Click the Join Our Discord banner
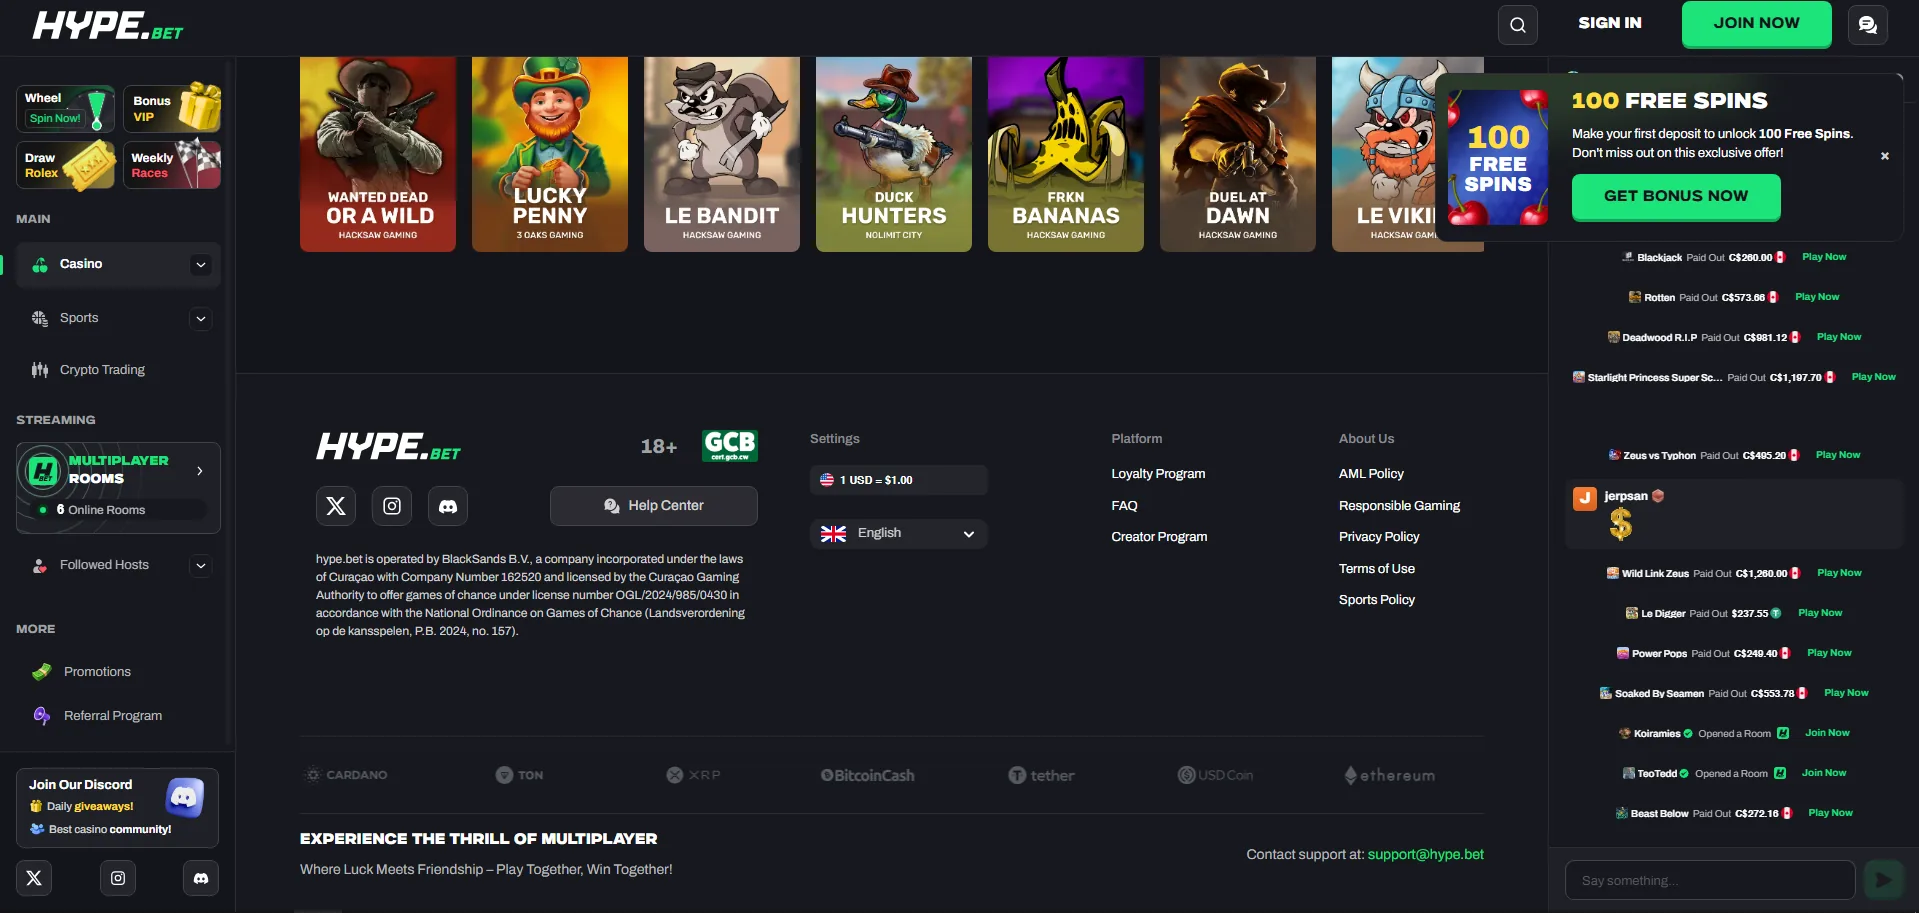1919x913 pixels. (x=117, y=807)
